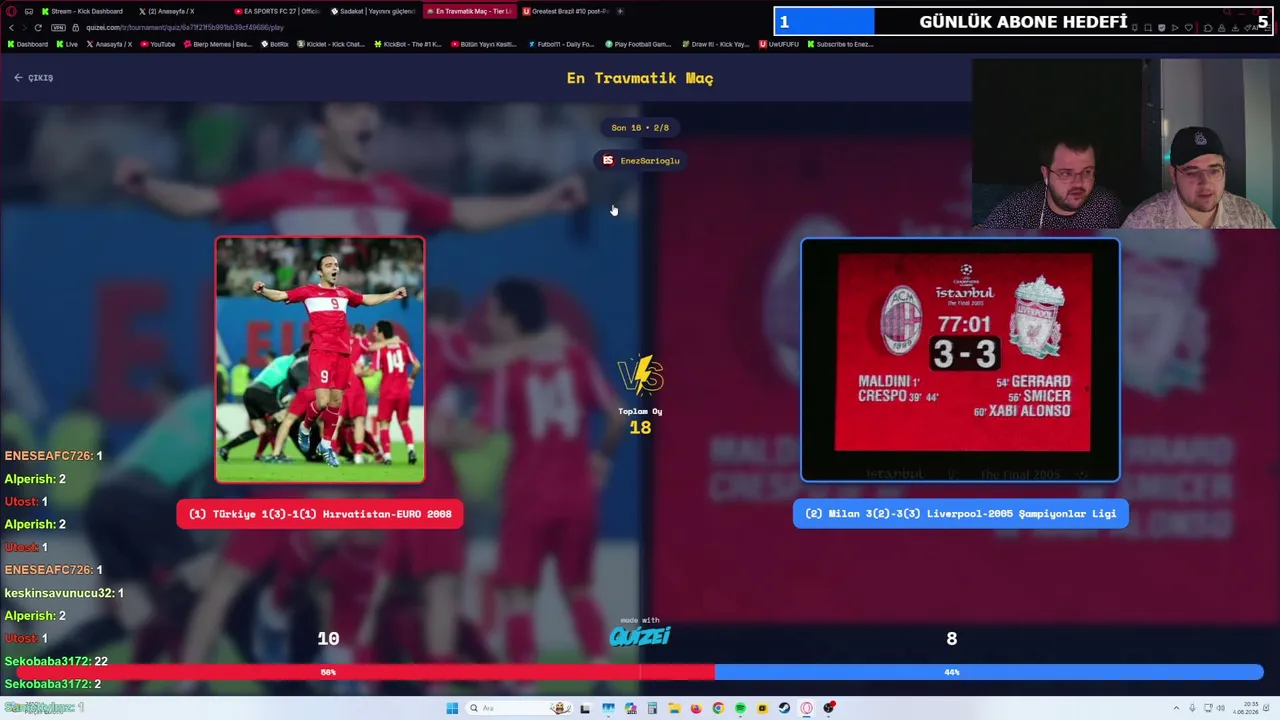Launch Google Chrome from the taskbar

pos(718,708)
